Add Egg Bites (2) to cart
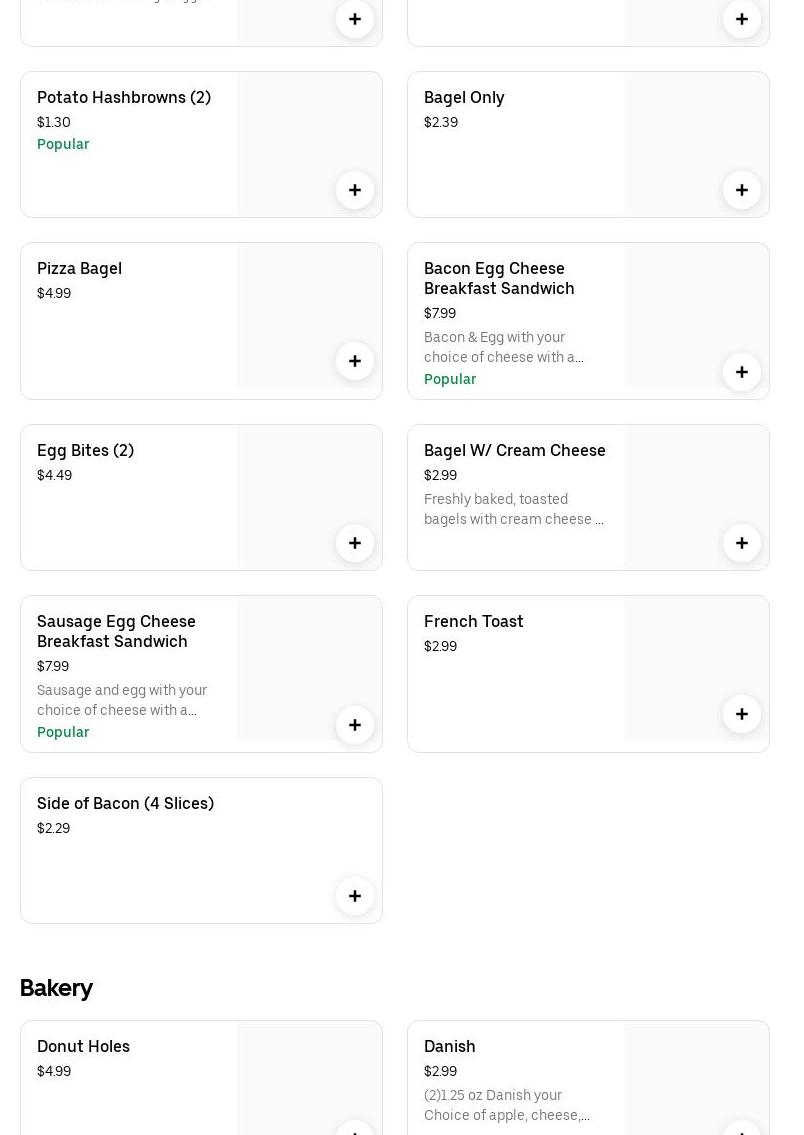Viewport: 804px width, 1135px height. pos(355,543)
